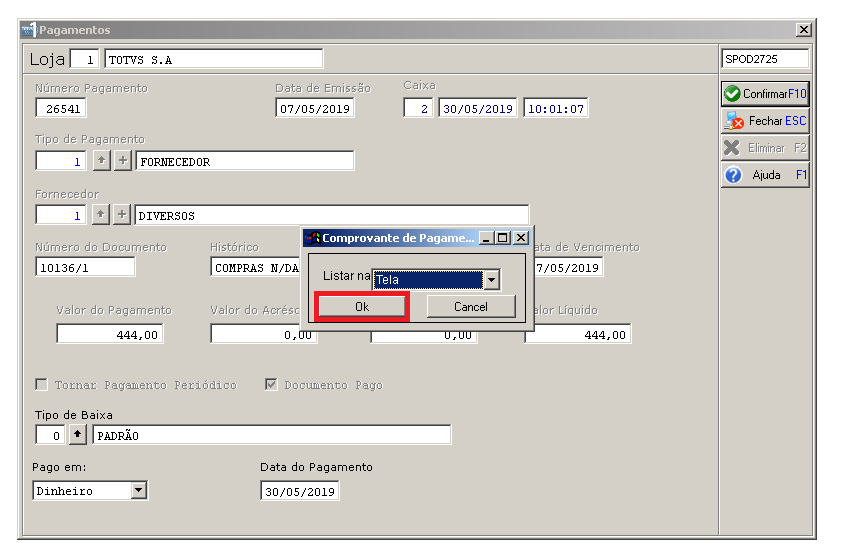The height and width of the screenshot is (548, 845).
Task: Click the Comprovante dialog title icon
Action: (313, 238)
